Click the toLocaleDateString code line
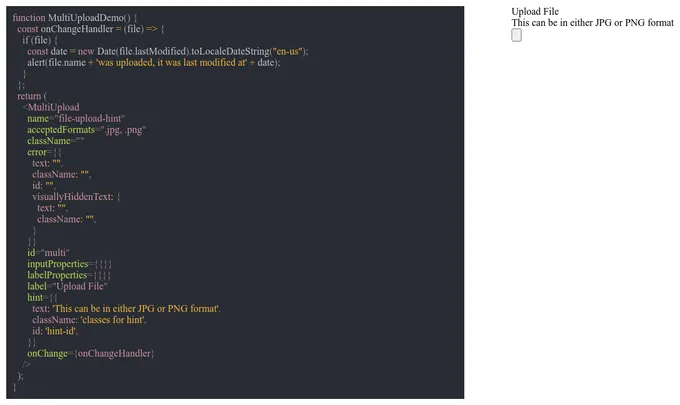Image resolution: width=680 pixels, height=405 pixels. 168,52
